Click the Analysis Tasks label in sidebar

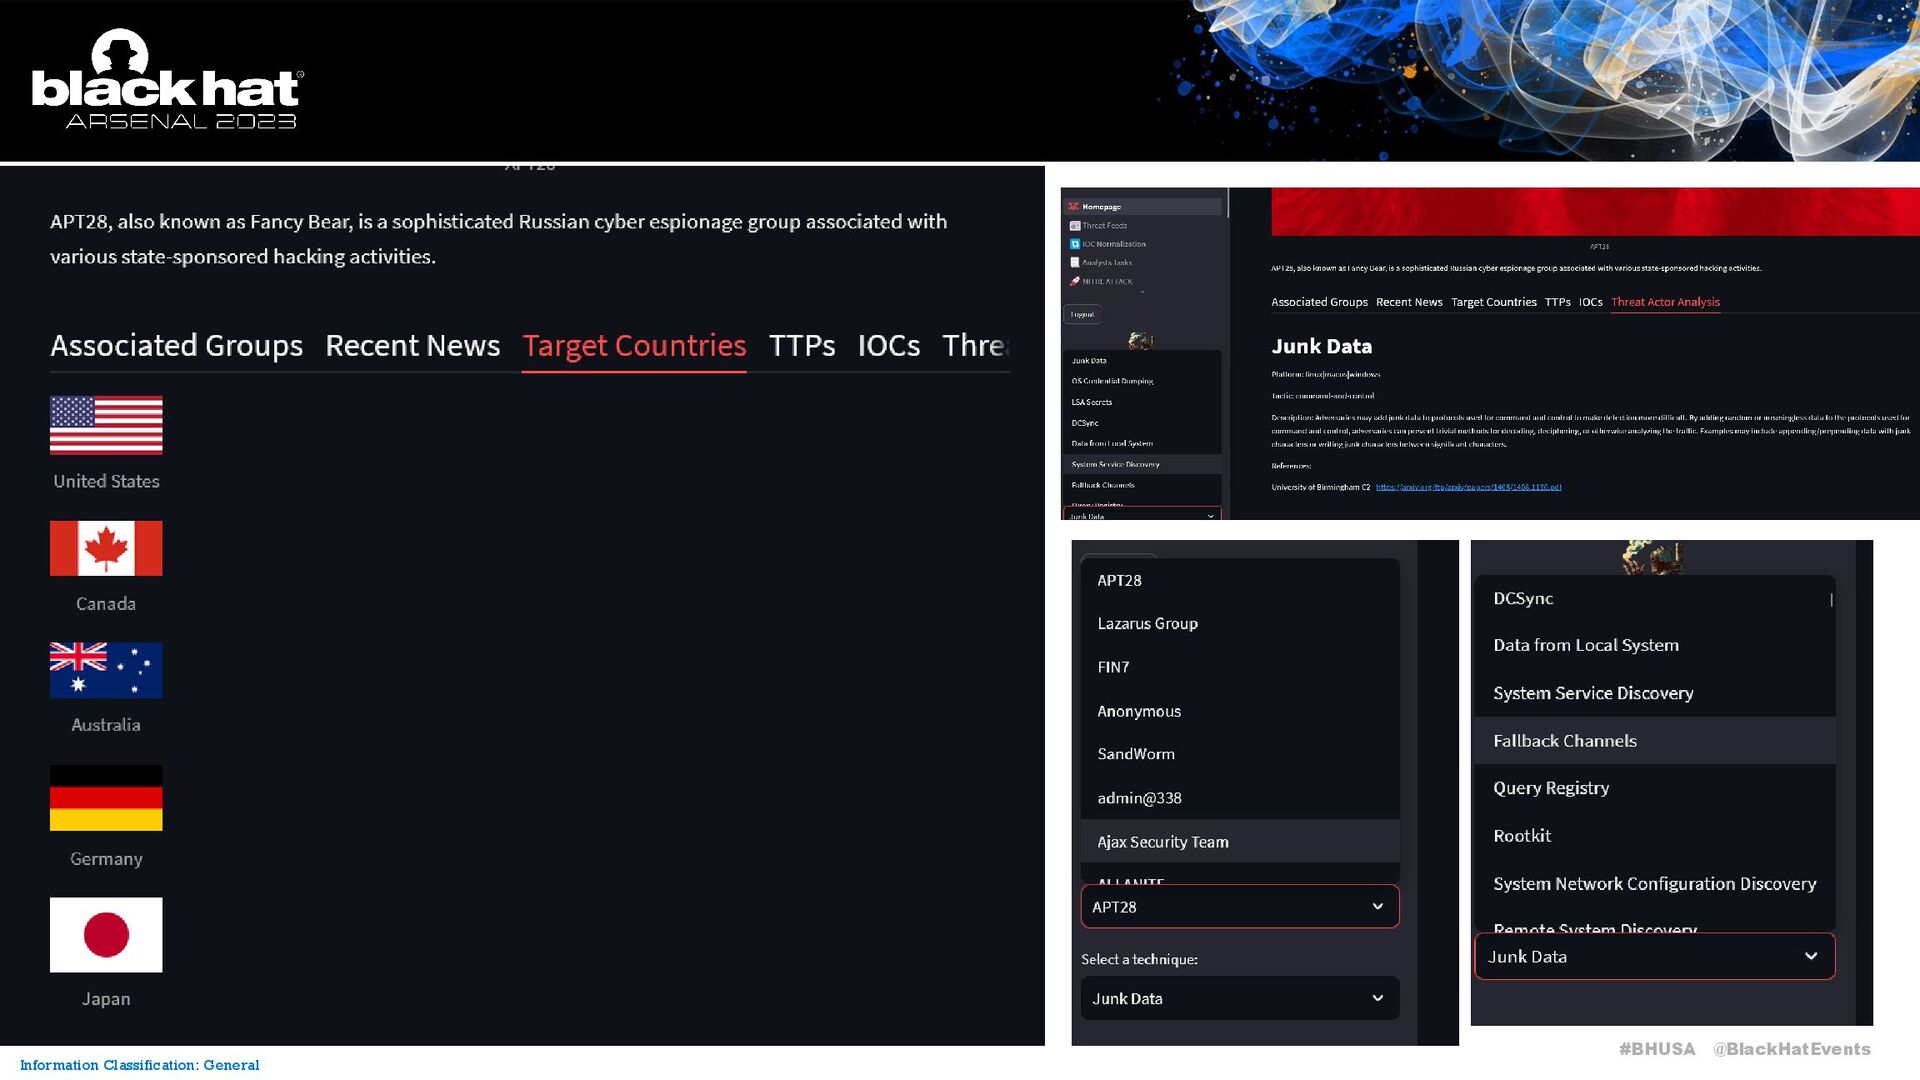(x=1107, y=262)
